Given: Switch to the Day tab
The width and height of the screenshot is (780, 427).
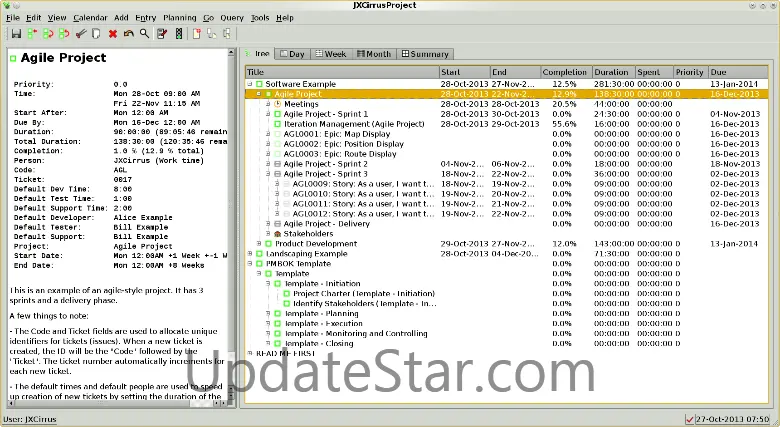Looking at the screenshot, I should point(292,54).
